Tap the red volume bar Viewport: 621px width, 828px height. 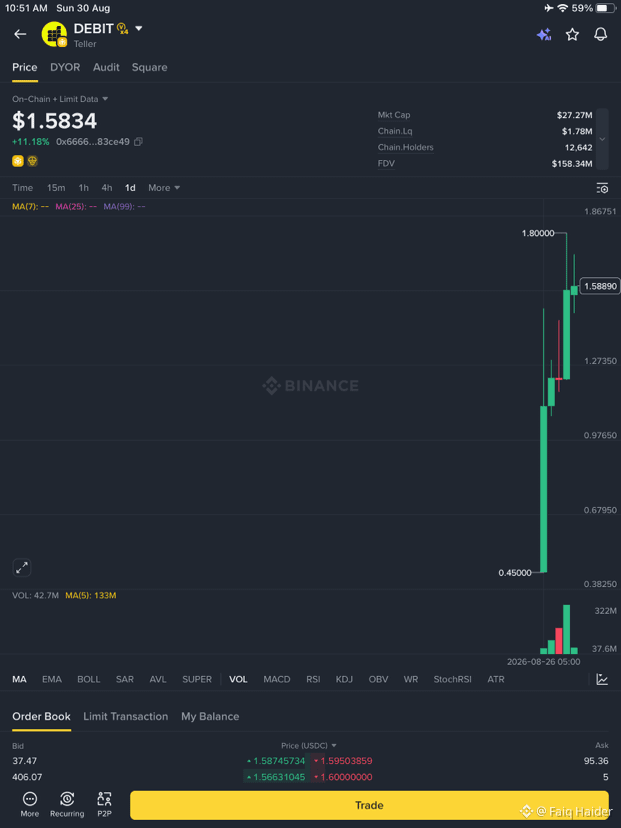[559, 641]
